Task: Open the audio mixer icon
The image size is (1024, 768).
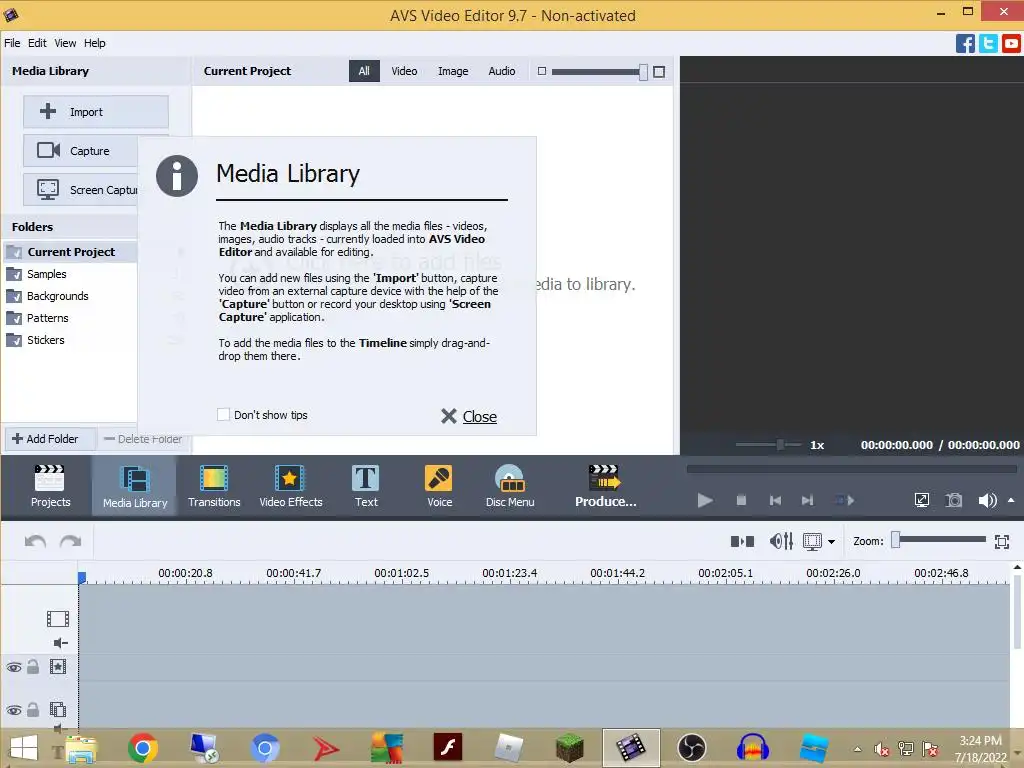Action: [781, 541]
